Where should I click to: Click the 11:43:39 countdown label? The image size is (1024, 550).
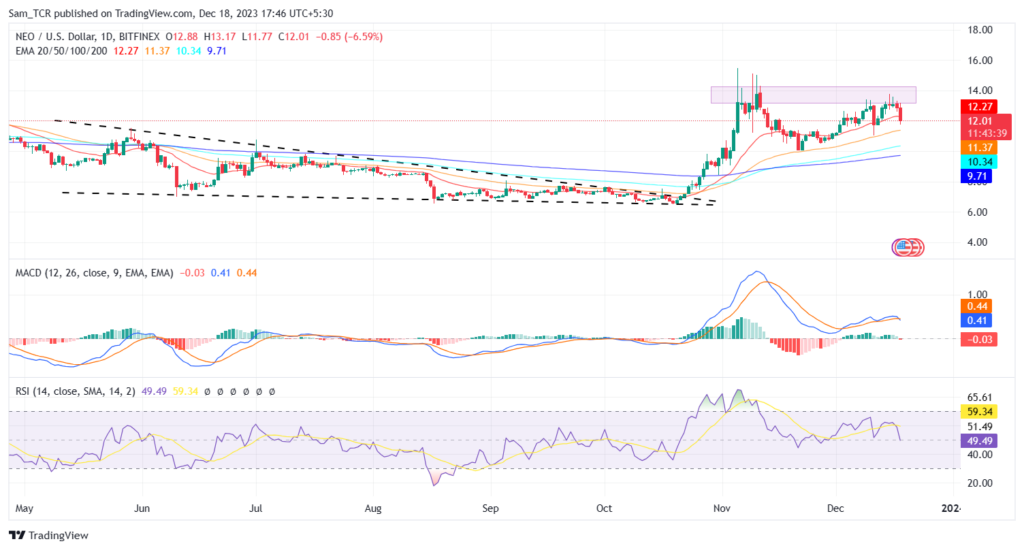[x=987, y=133]
